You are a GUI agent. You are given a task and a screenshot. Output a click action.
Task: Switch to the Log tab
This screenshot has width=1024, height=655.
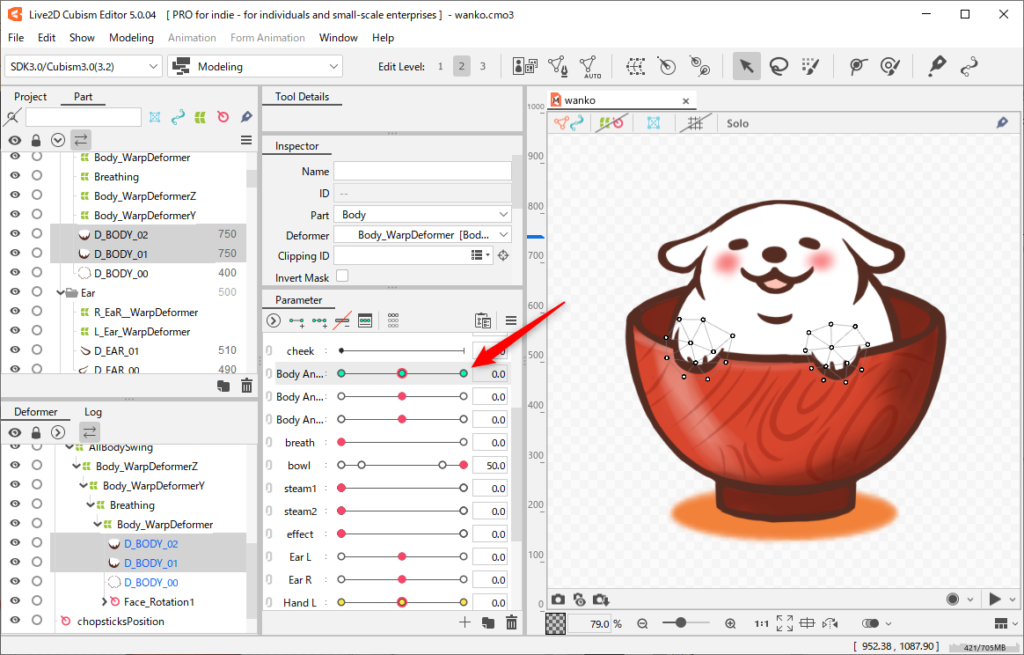coord(93,412)
